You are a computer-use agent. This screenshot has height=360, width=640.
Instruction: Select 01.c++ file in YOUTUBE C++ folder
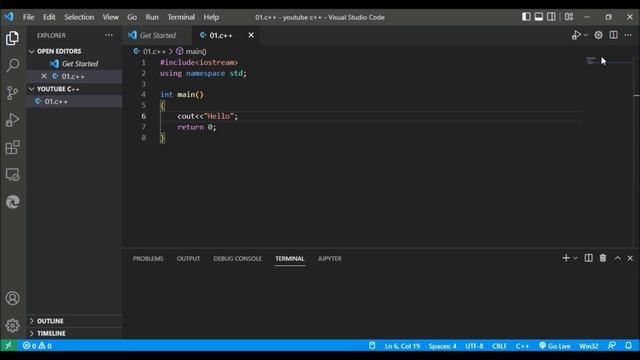pyautogui.click(x=75, y=101)
